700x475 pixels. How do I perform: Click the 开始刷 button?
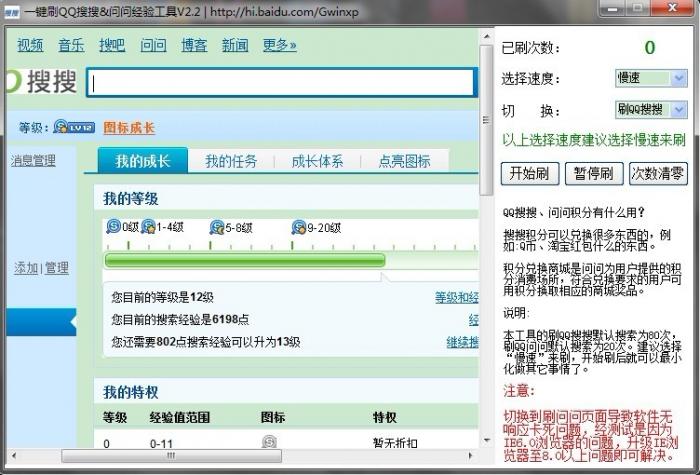[529, 174]
